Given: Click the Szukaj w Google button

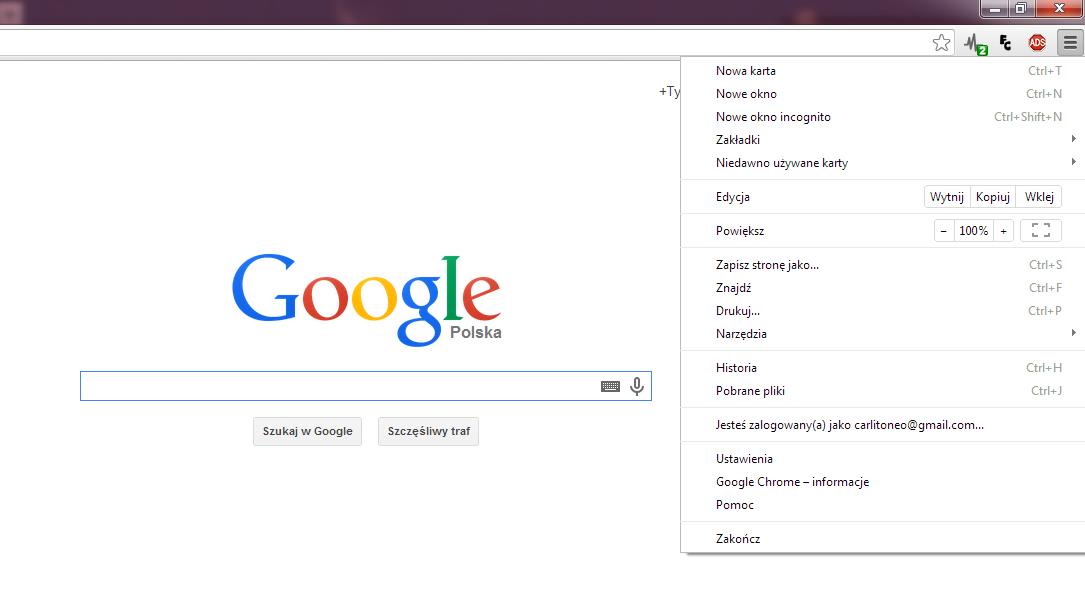Looking at the screenshot, I should tap(307, 431).
